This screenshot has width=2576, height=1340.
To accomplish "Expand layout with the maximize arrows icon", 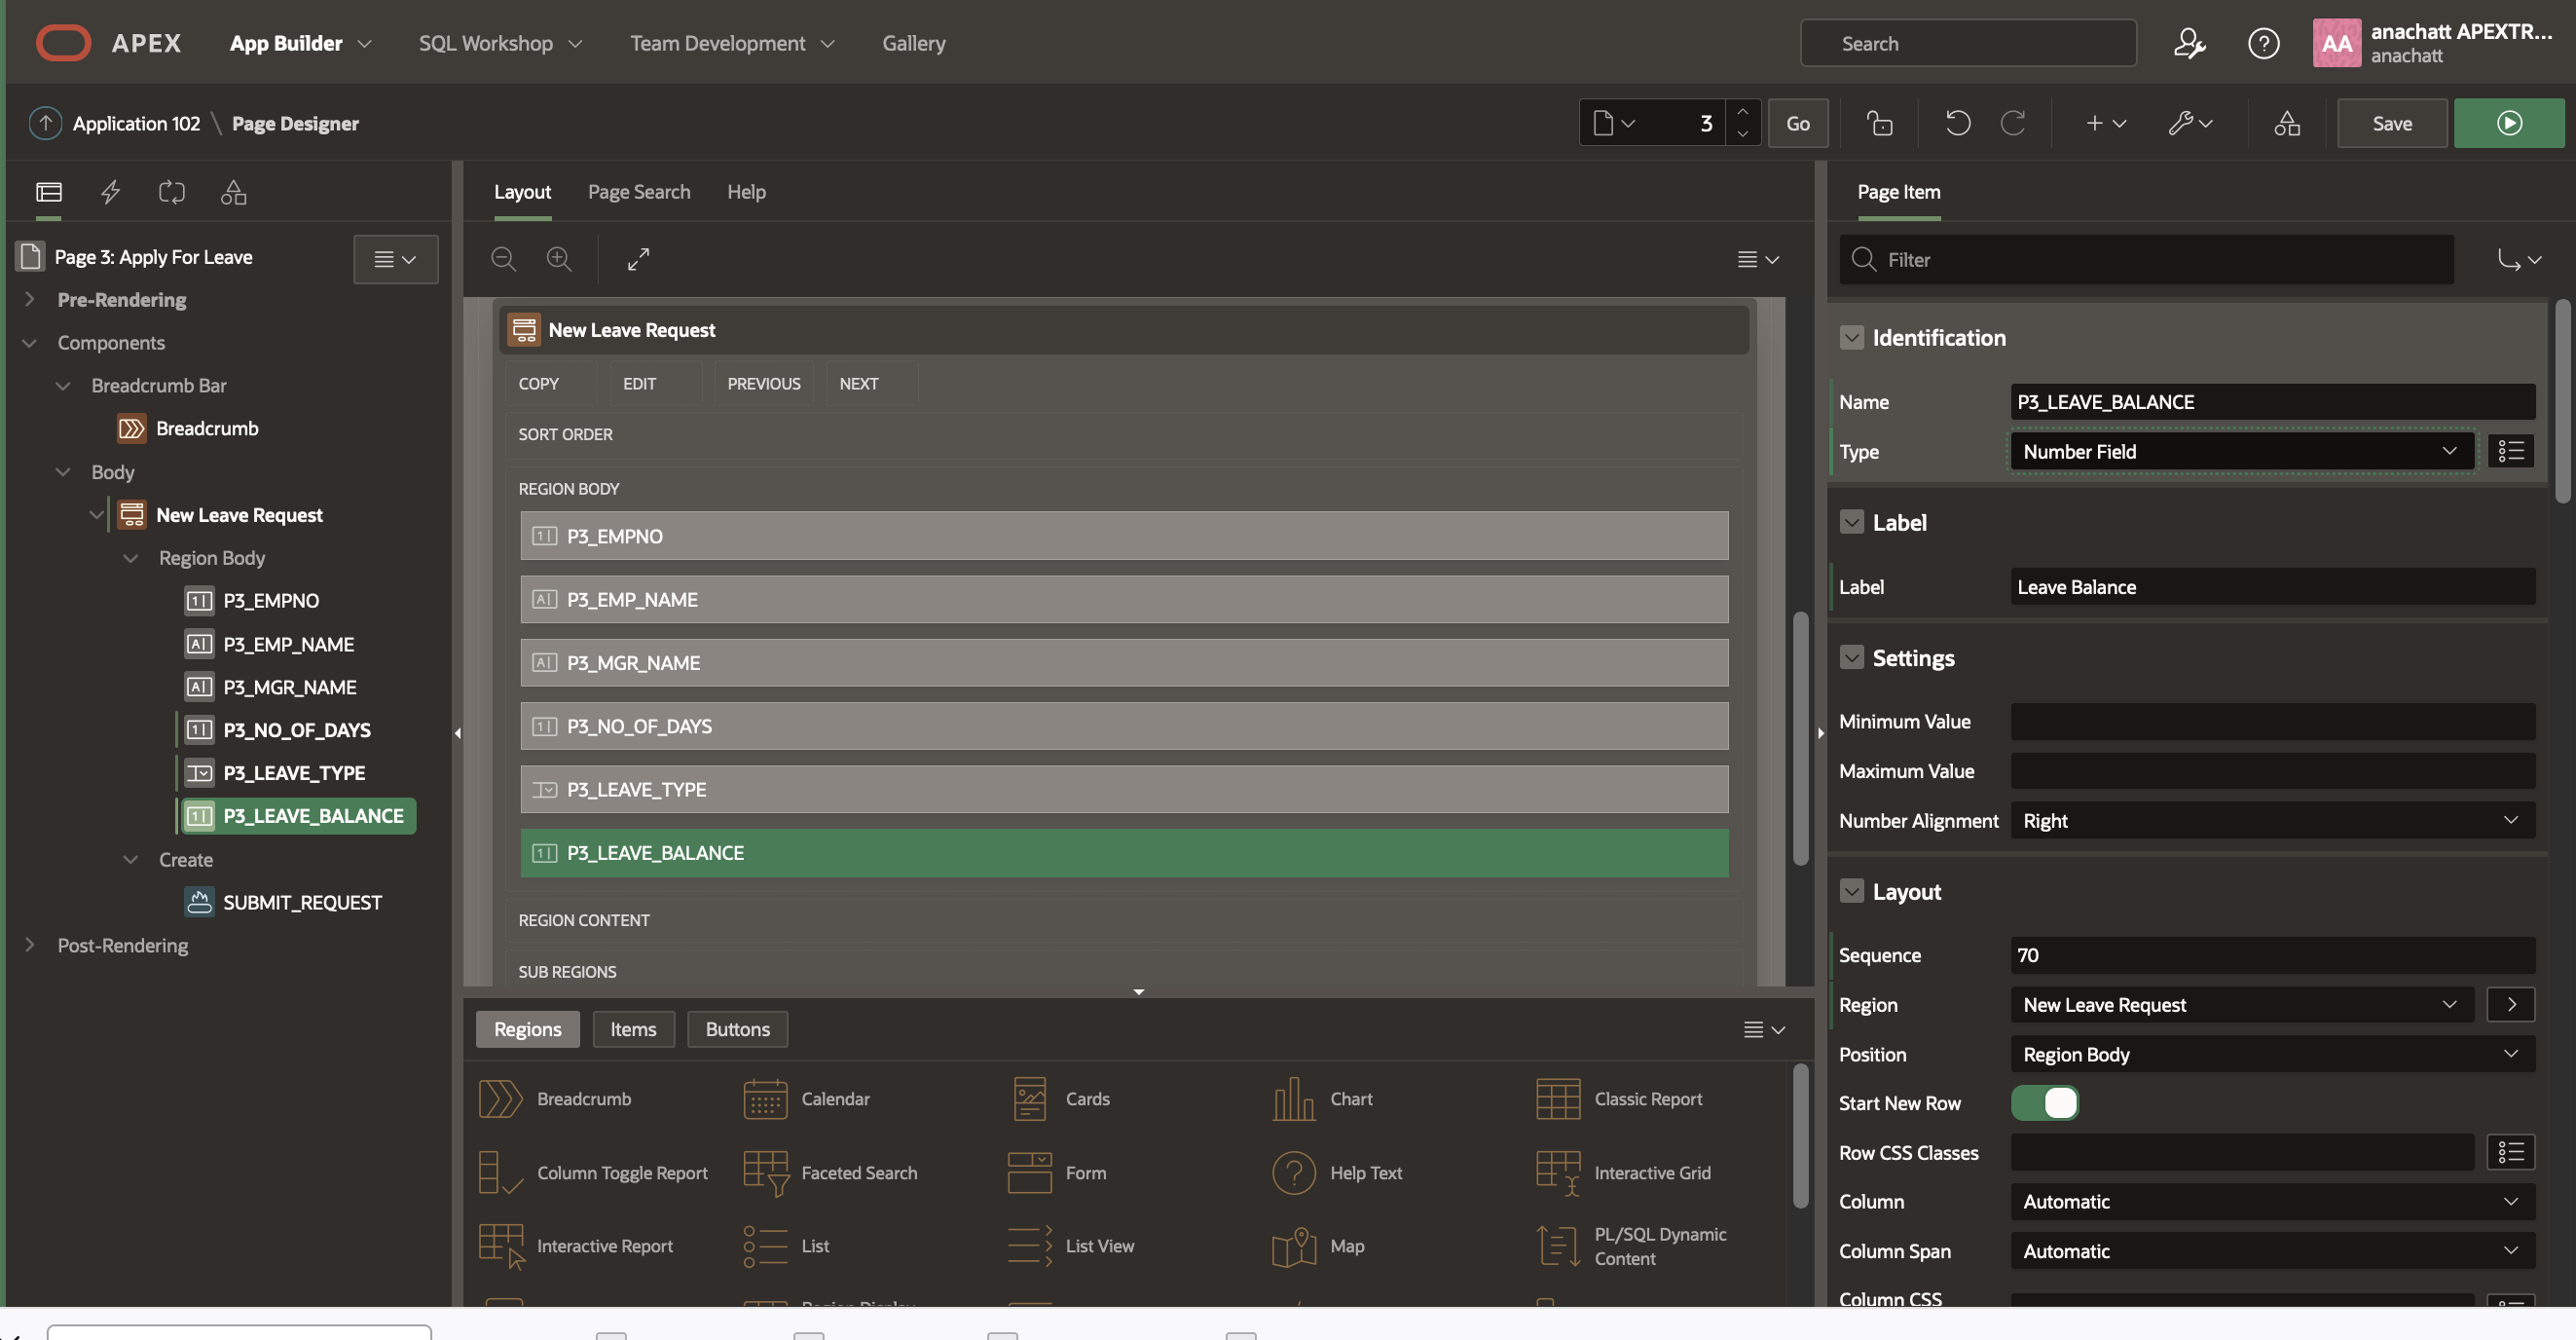I will point(638,259).
